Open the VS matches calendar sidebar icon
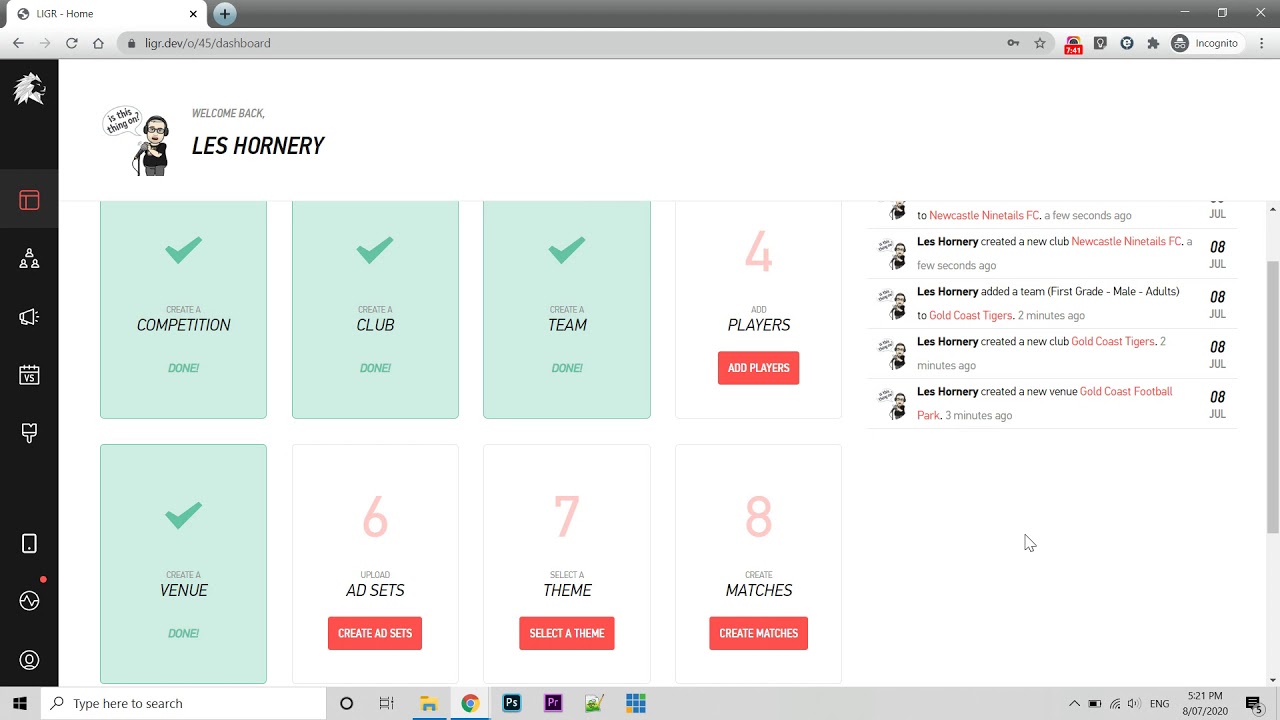Viewport: 1280px width, 720px height. (29, 375)
